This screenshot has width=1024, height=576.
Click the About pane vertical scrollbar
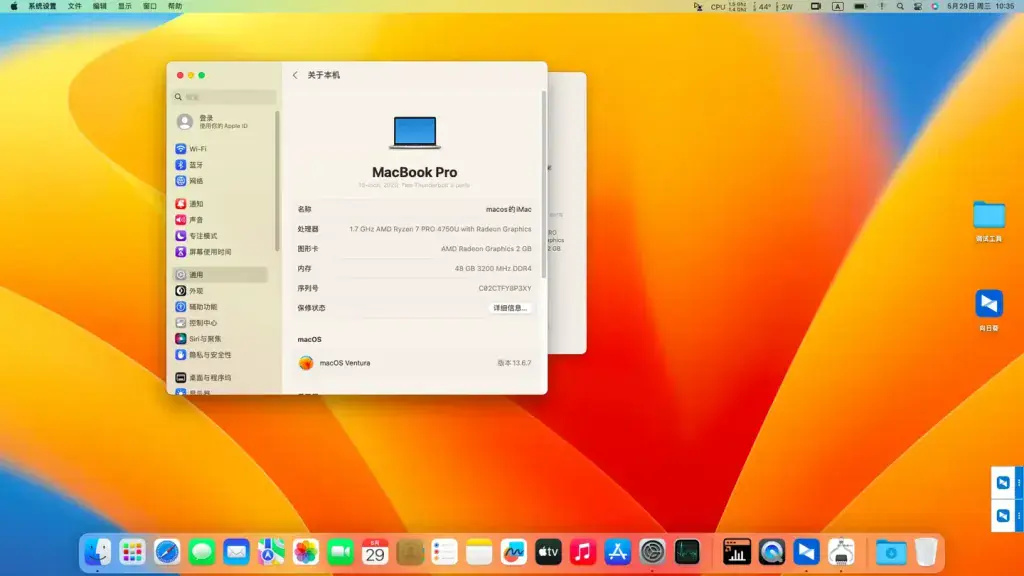543,184
